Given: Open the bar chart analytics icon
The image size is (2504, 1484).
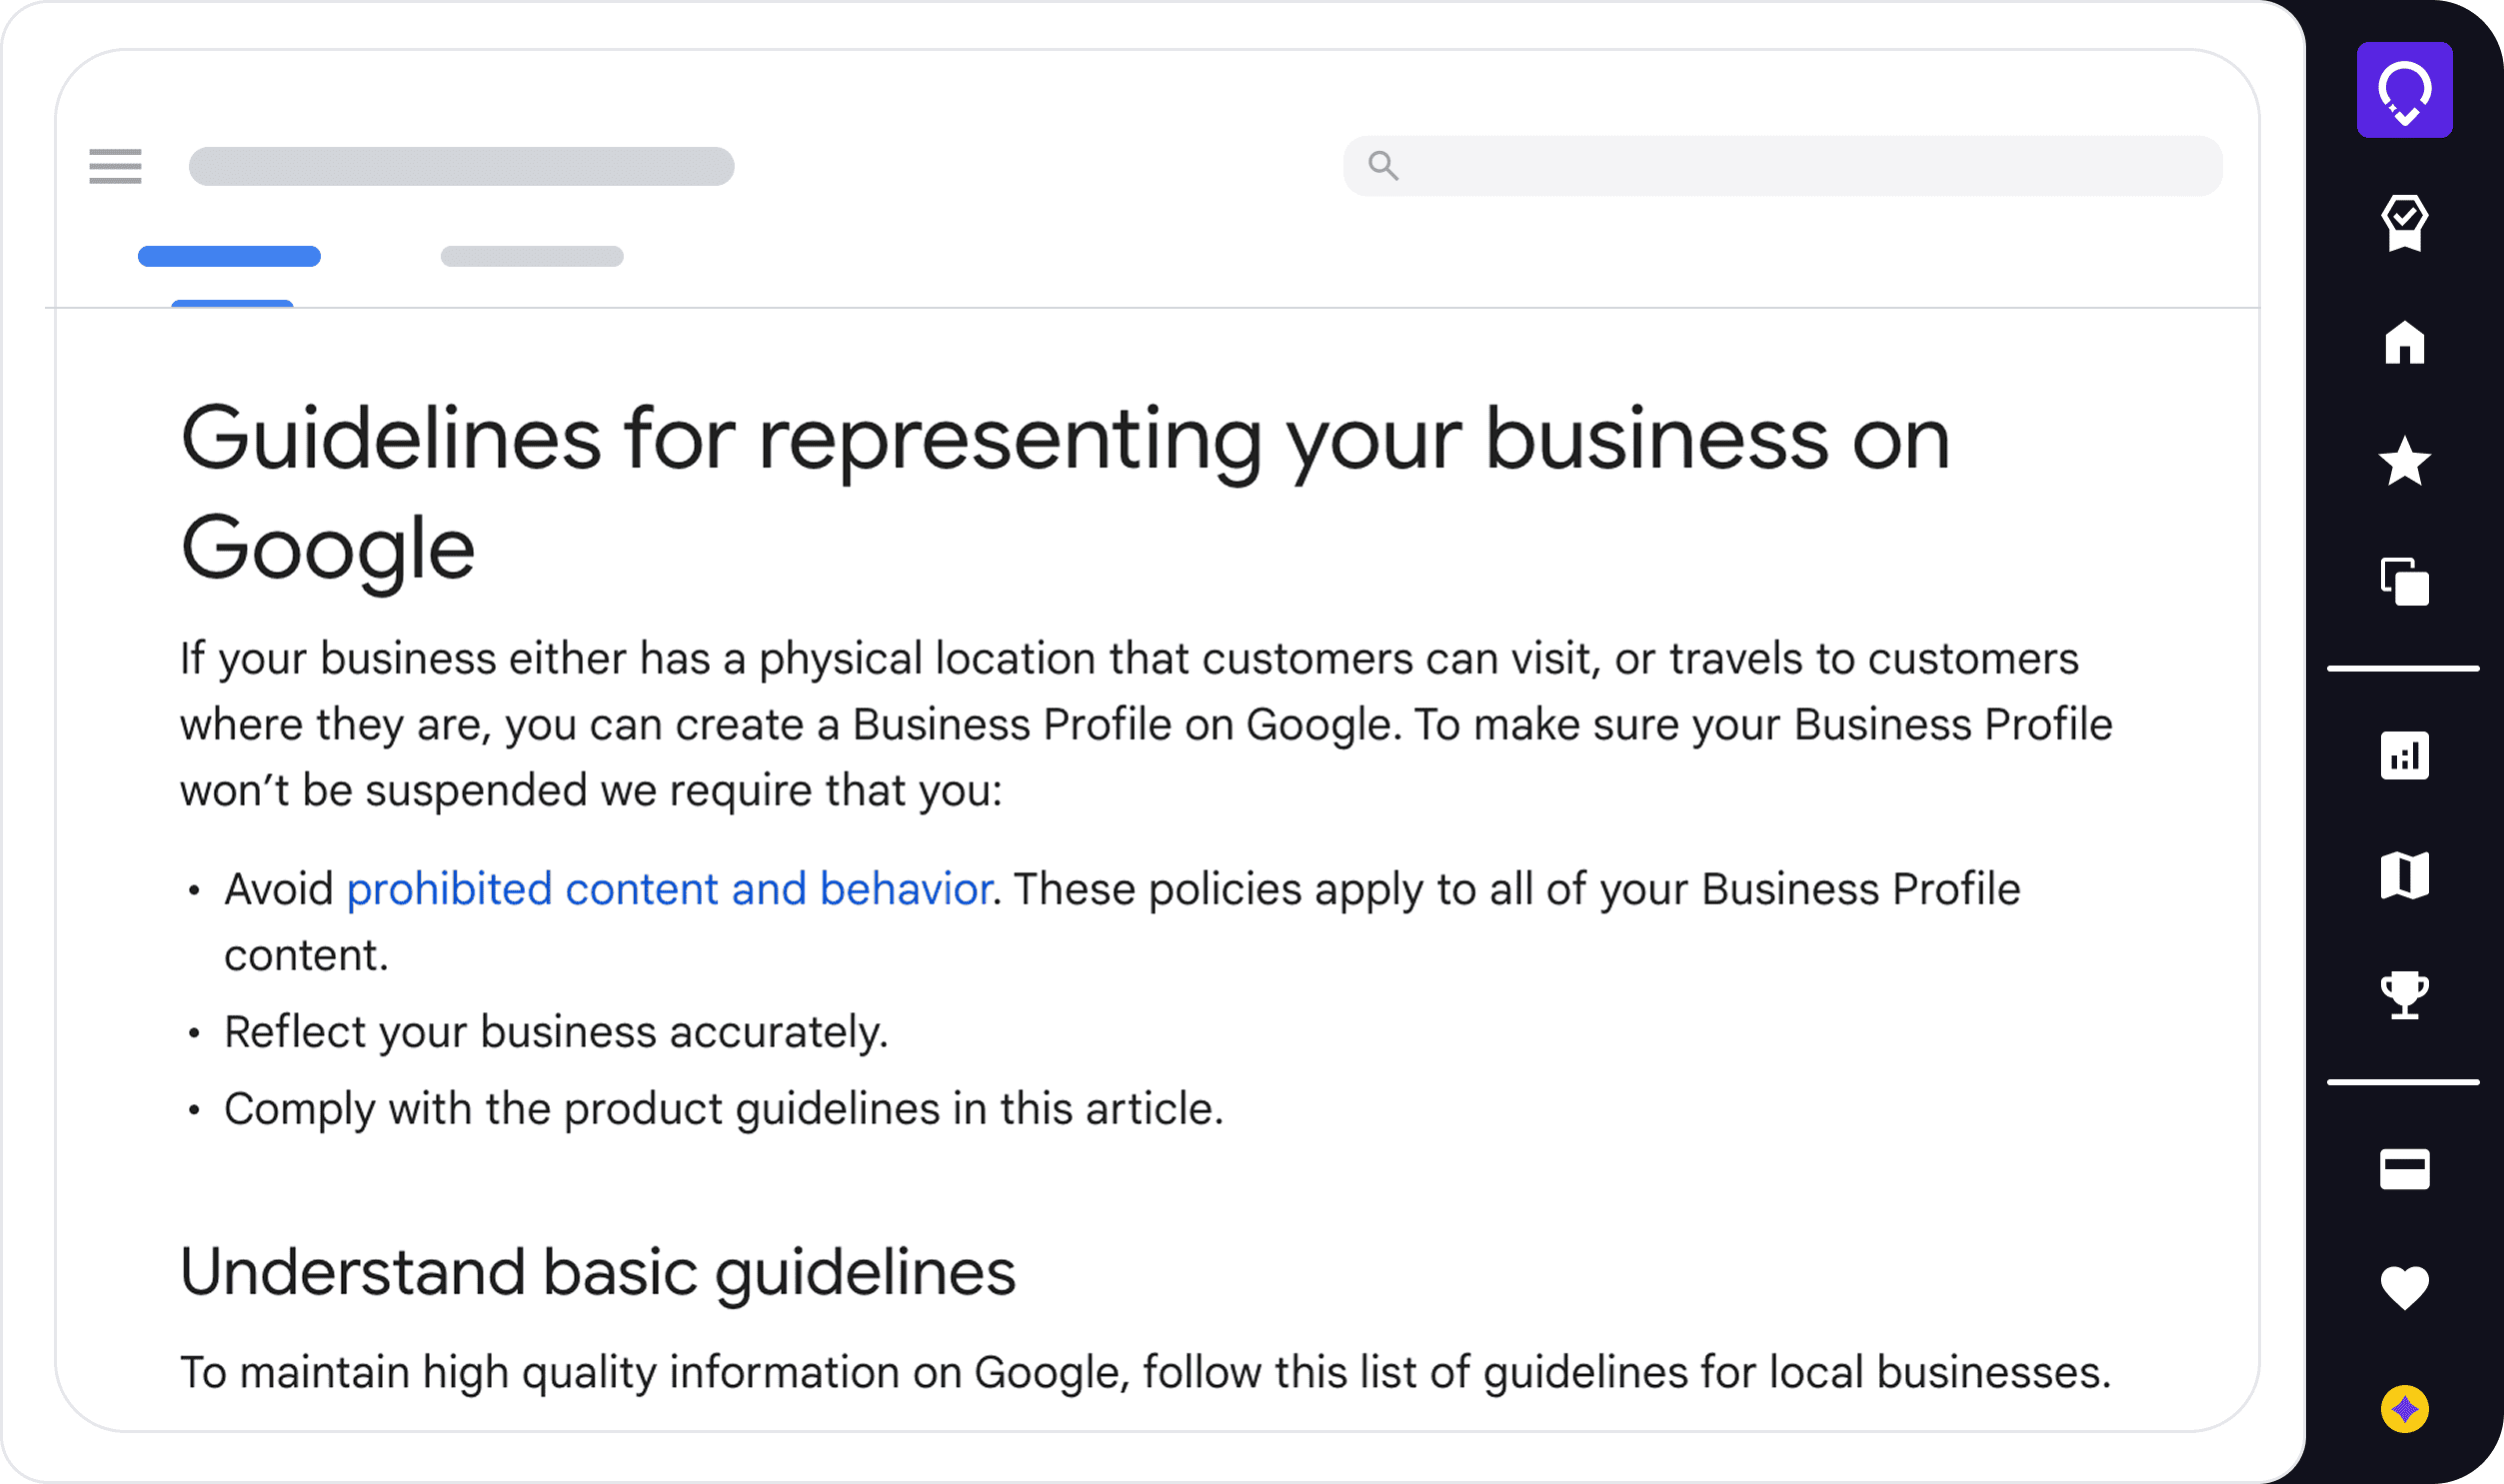Looking at the screenshot, I should point(2404,756).
